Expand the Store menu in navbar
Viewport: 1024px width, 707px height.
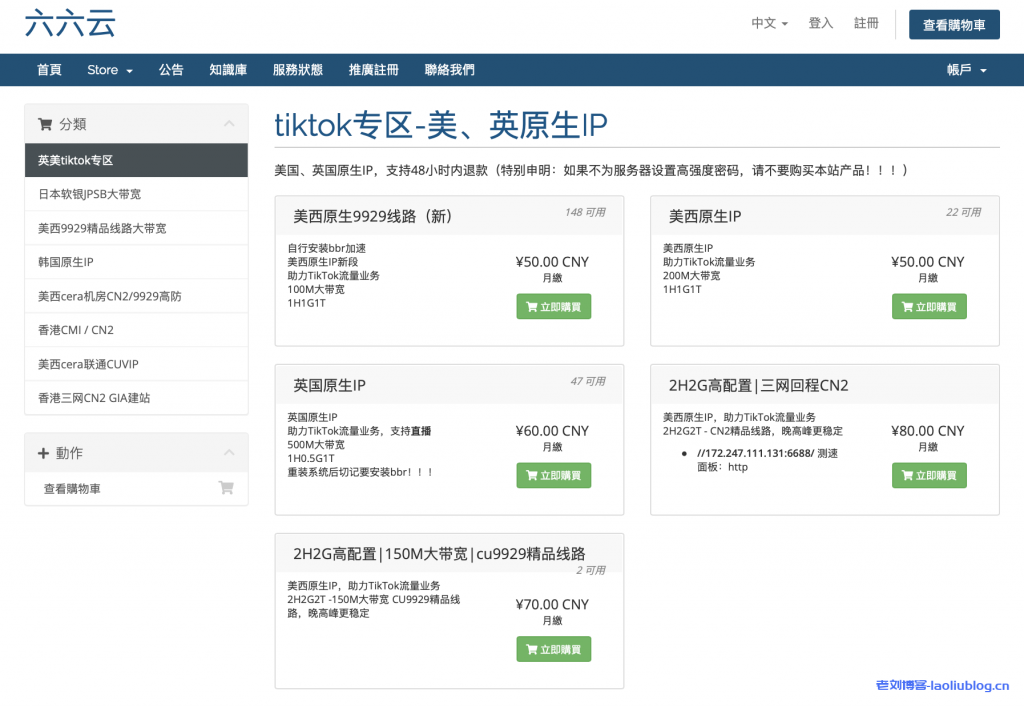tap(109, 70)
